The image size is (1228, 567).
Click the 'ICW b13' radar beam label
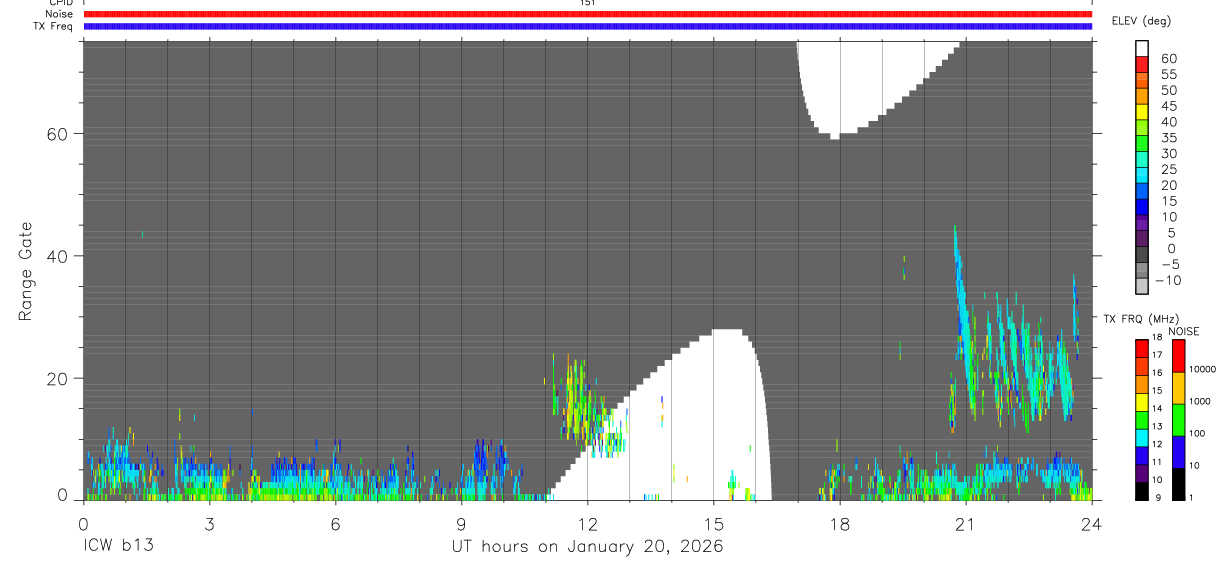click(x=118, y=547)
